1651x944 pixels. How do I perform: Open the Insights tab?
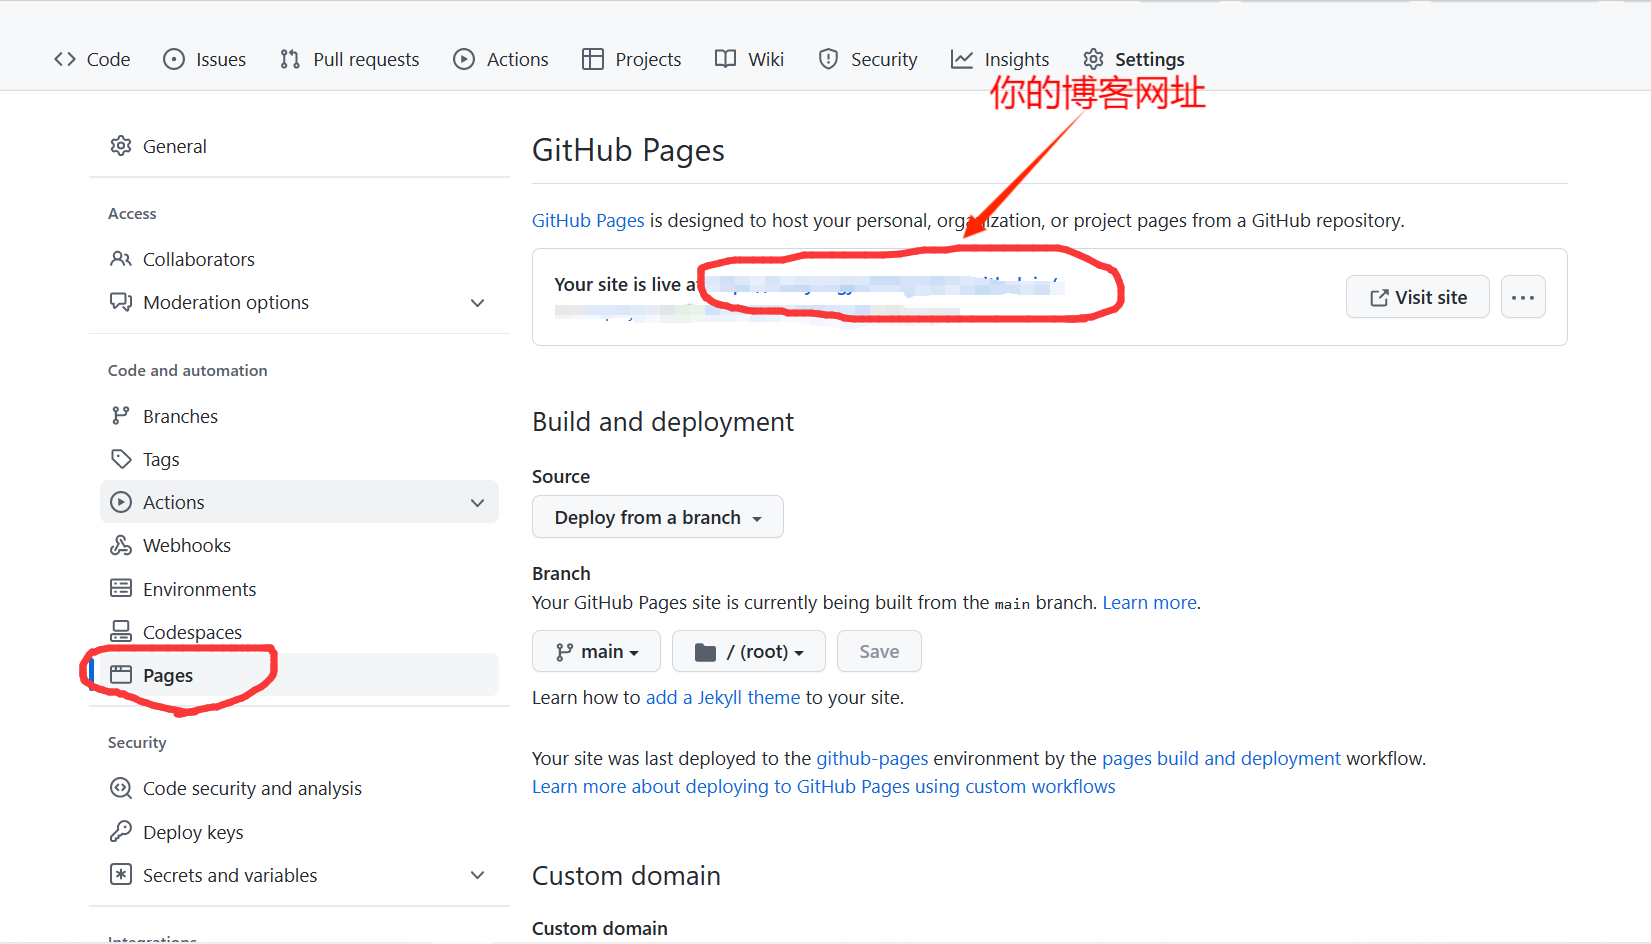coord(1000,59)
